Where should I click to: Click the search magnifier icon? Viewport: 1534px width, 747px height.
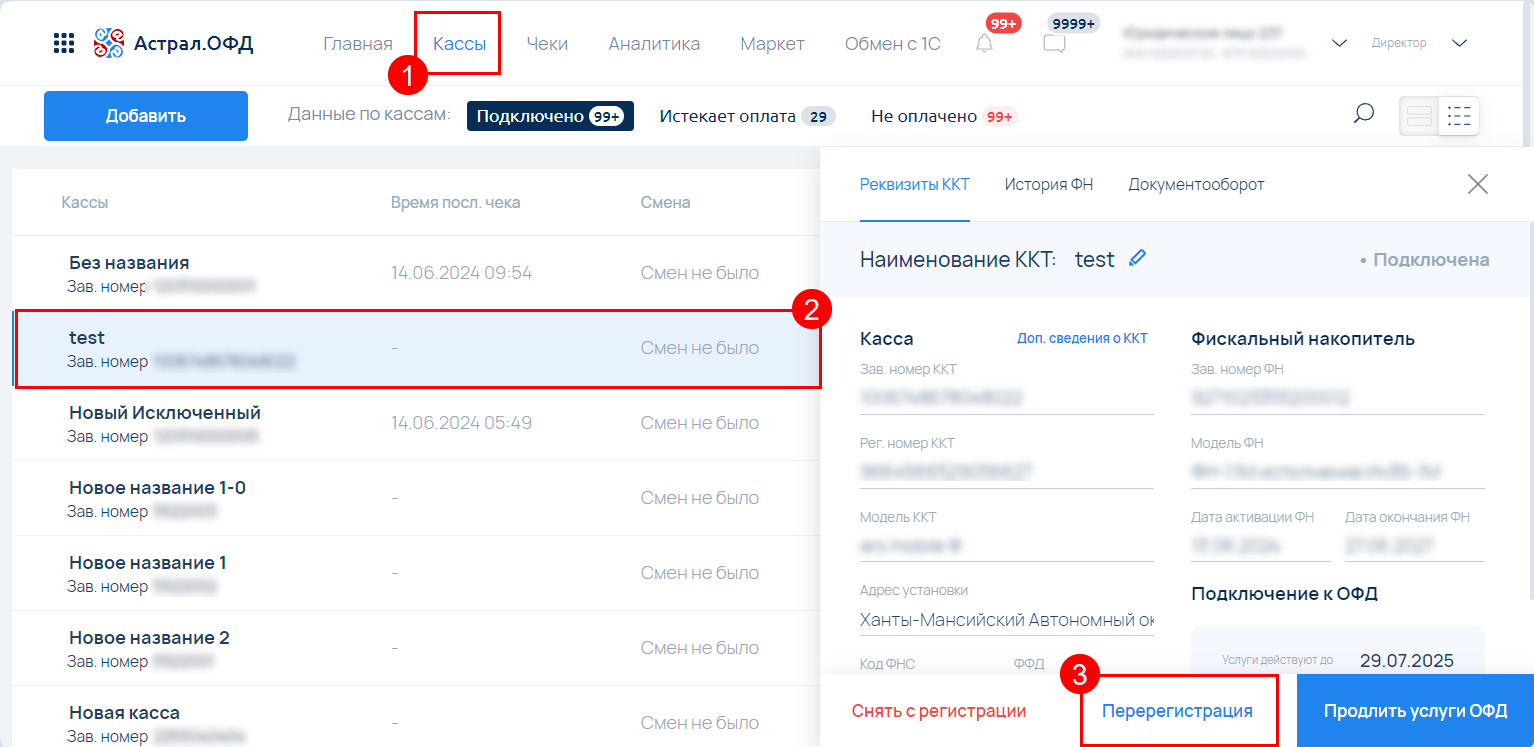click(1363, 115)
